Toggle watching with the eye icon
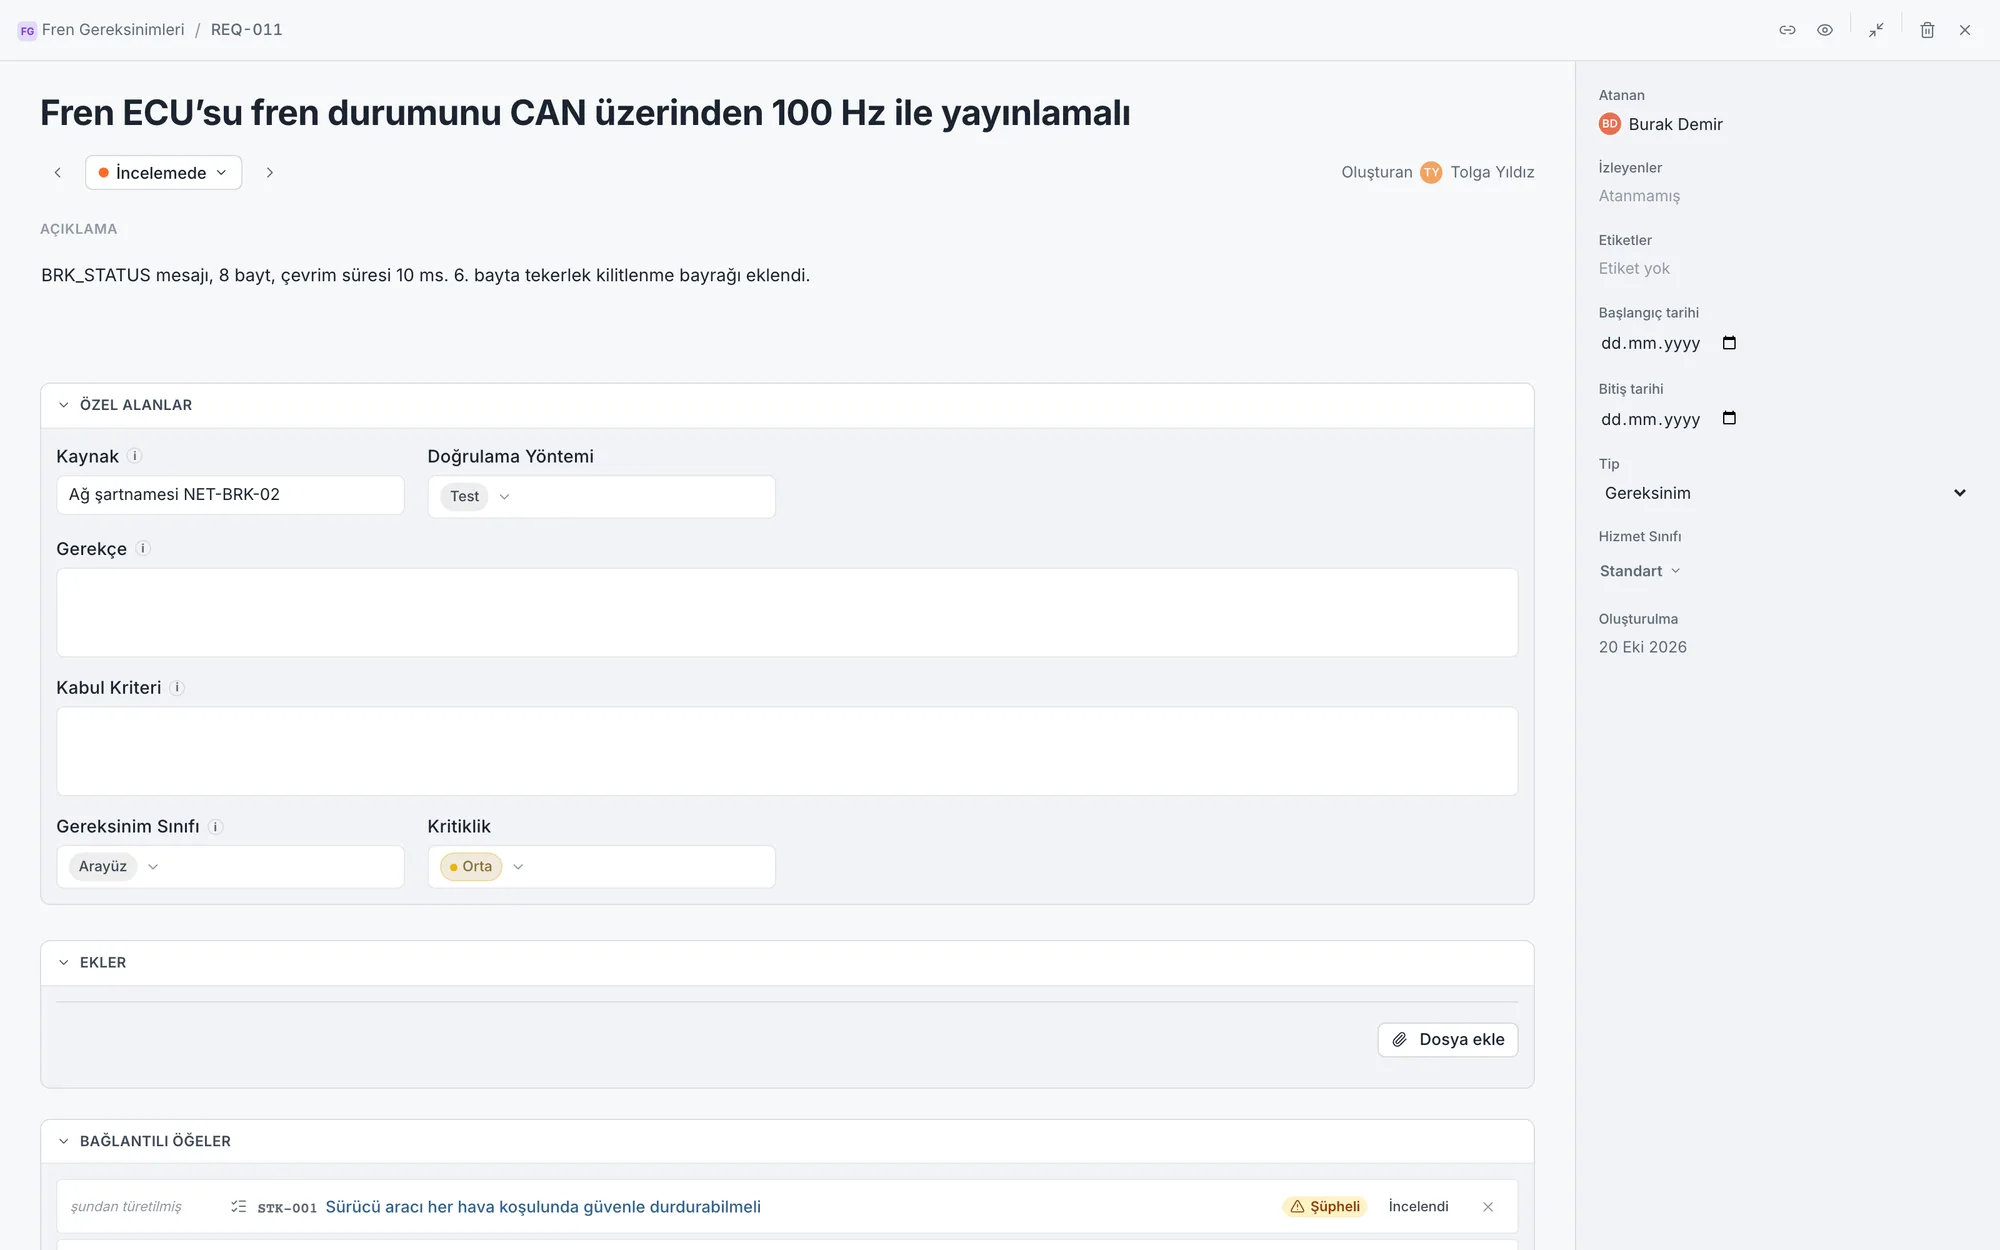The image size is (2000, 1250). pyautogui.click(x=1825, y=30)
